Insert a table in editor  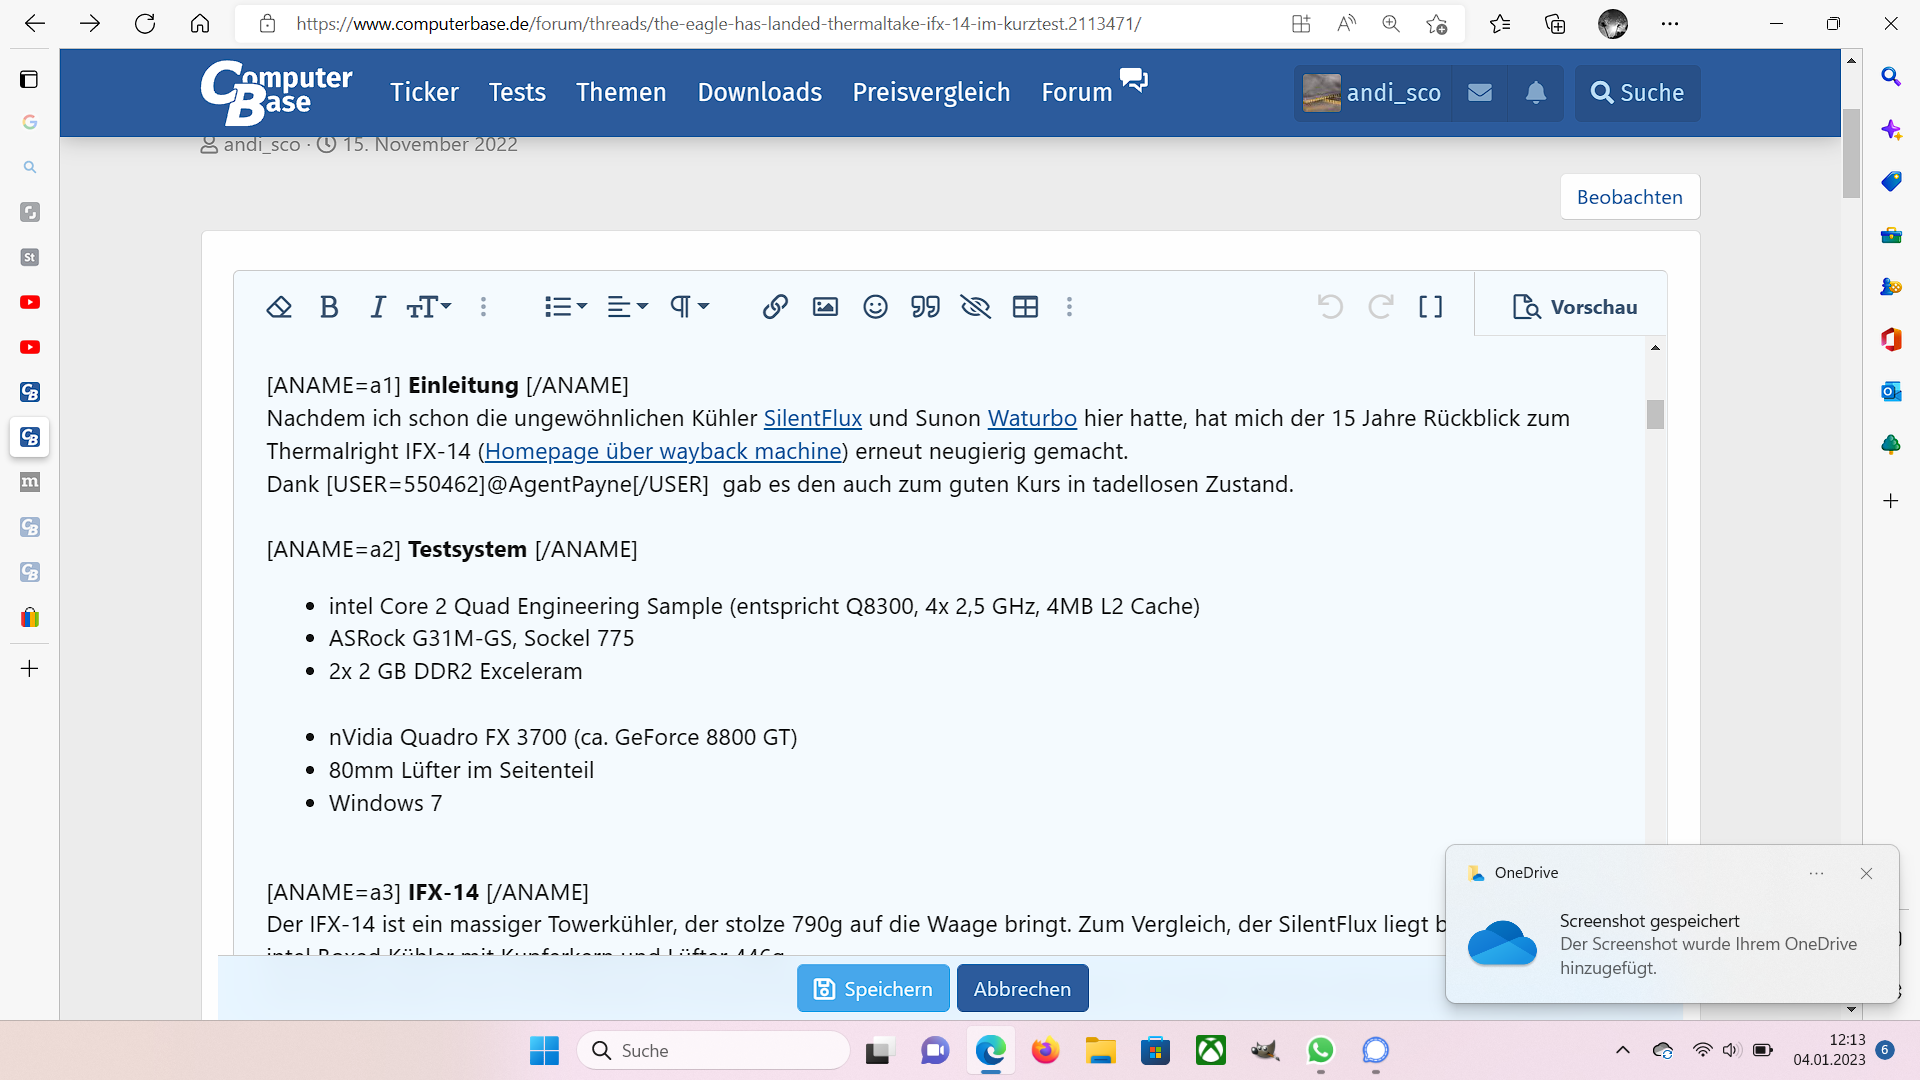coord(1025,307)
